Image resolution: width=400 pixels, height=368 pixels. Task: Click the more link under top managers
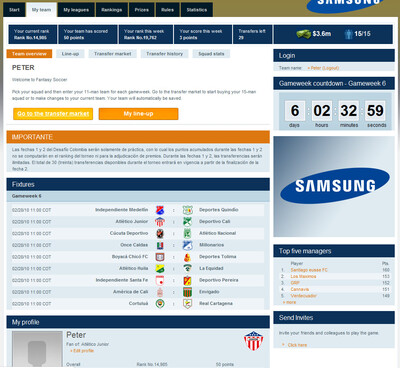pos(289,302)
